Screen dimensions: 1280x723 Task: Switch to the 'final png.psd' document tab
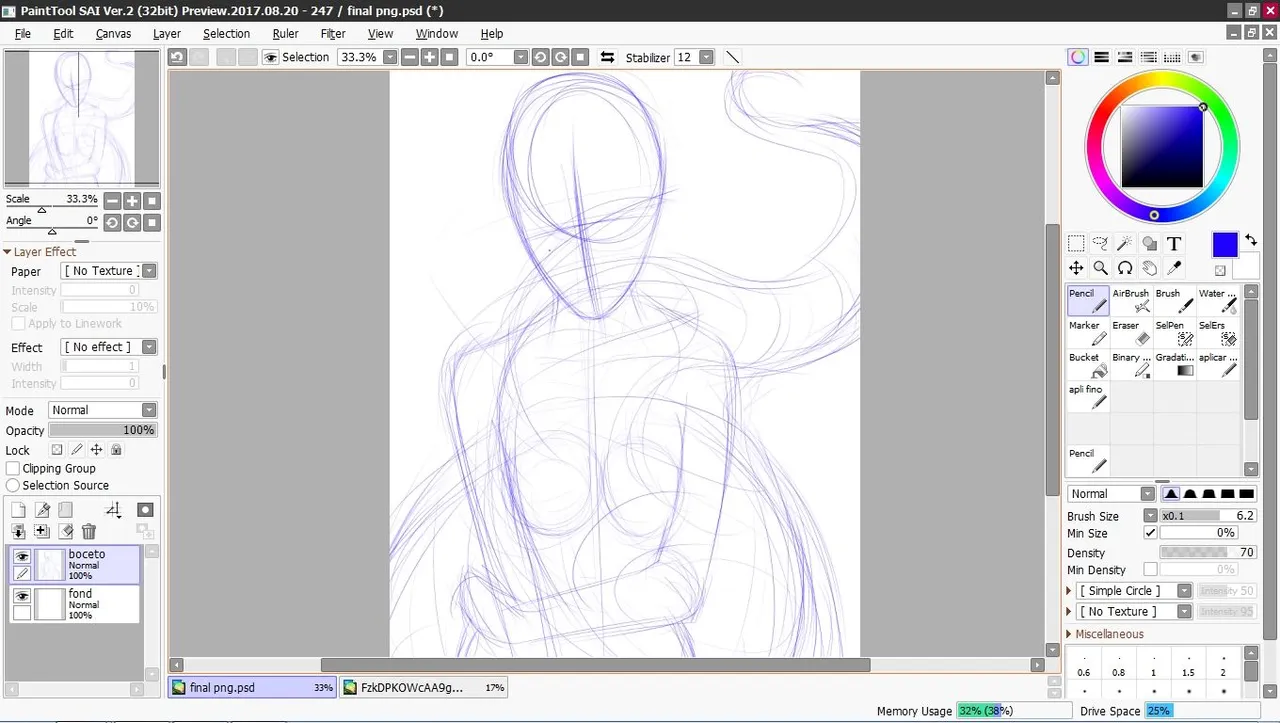coord(252,687)
